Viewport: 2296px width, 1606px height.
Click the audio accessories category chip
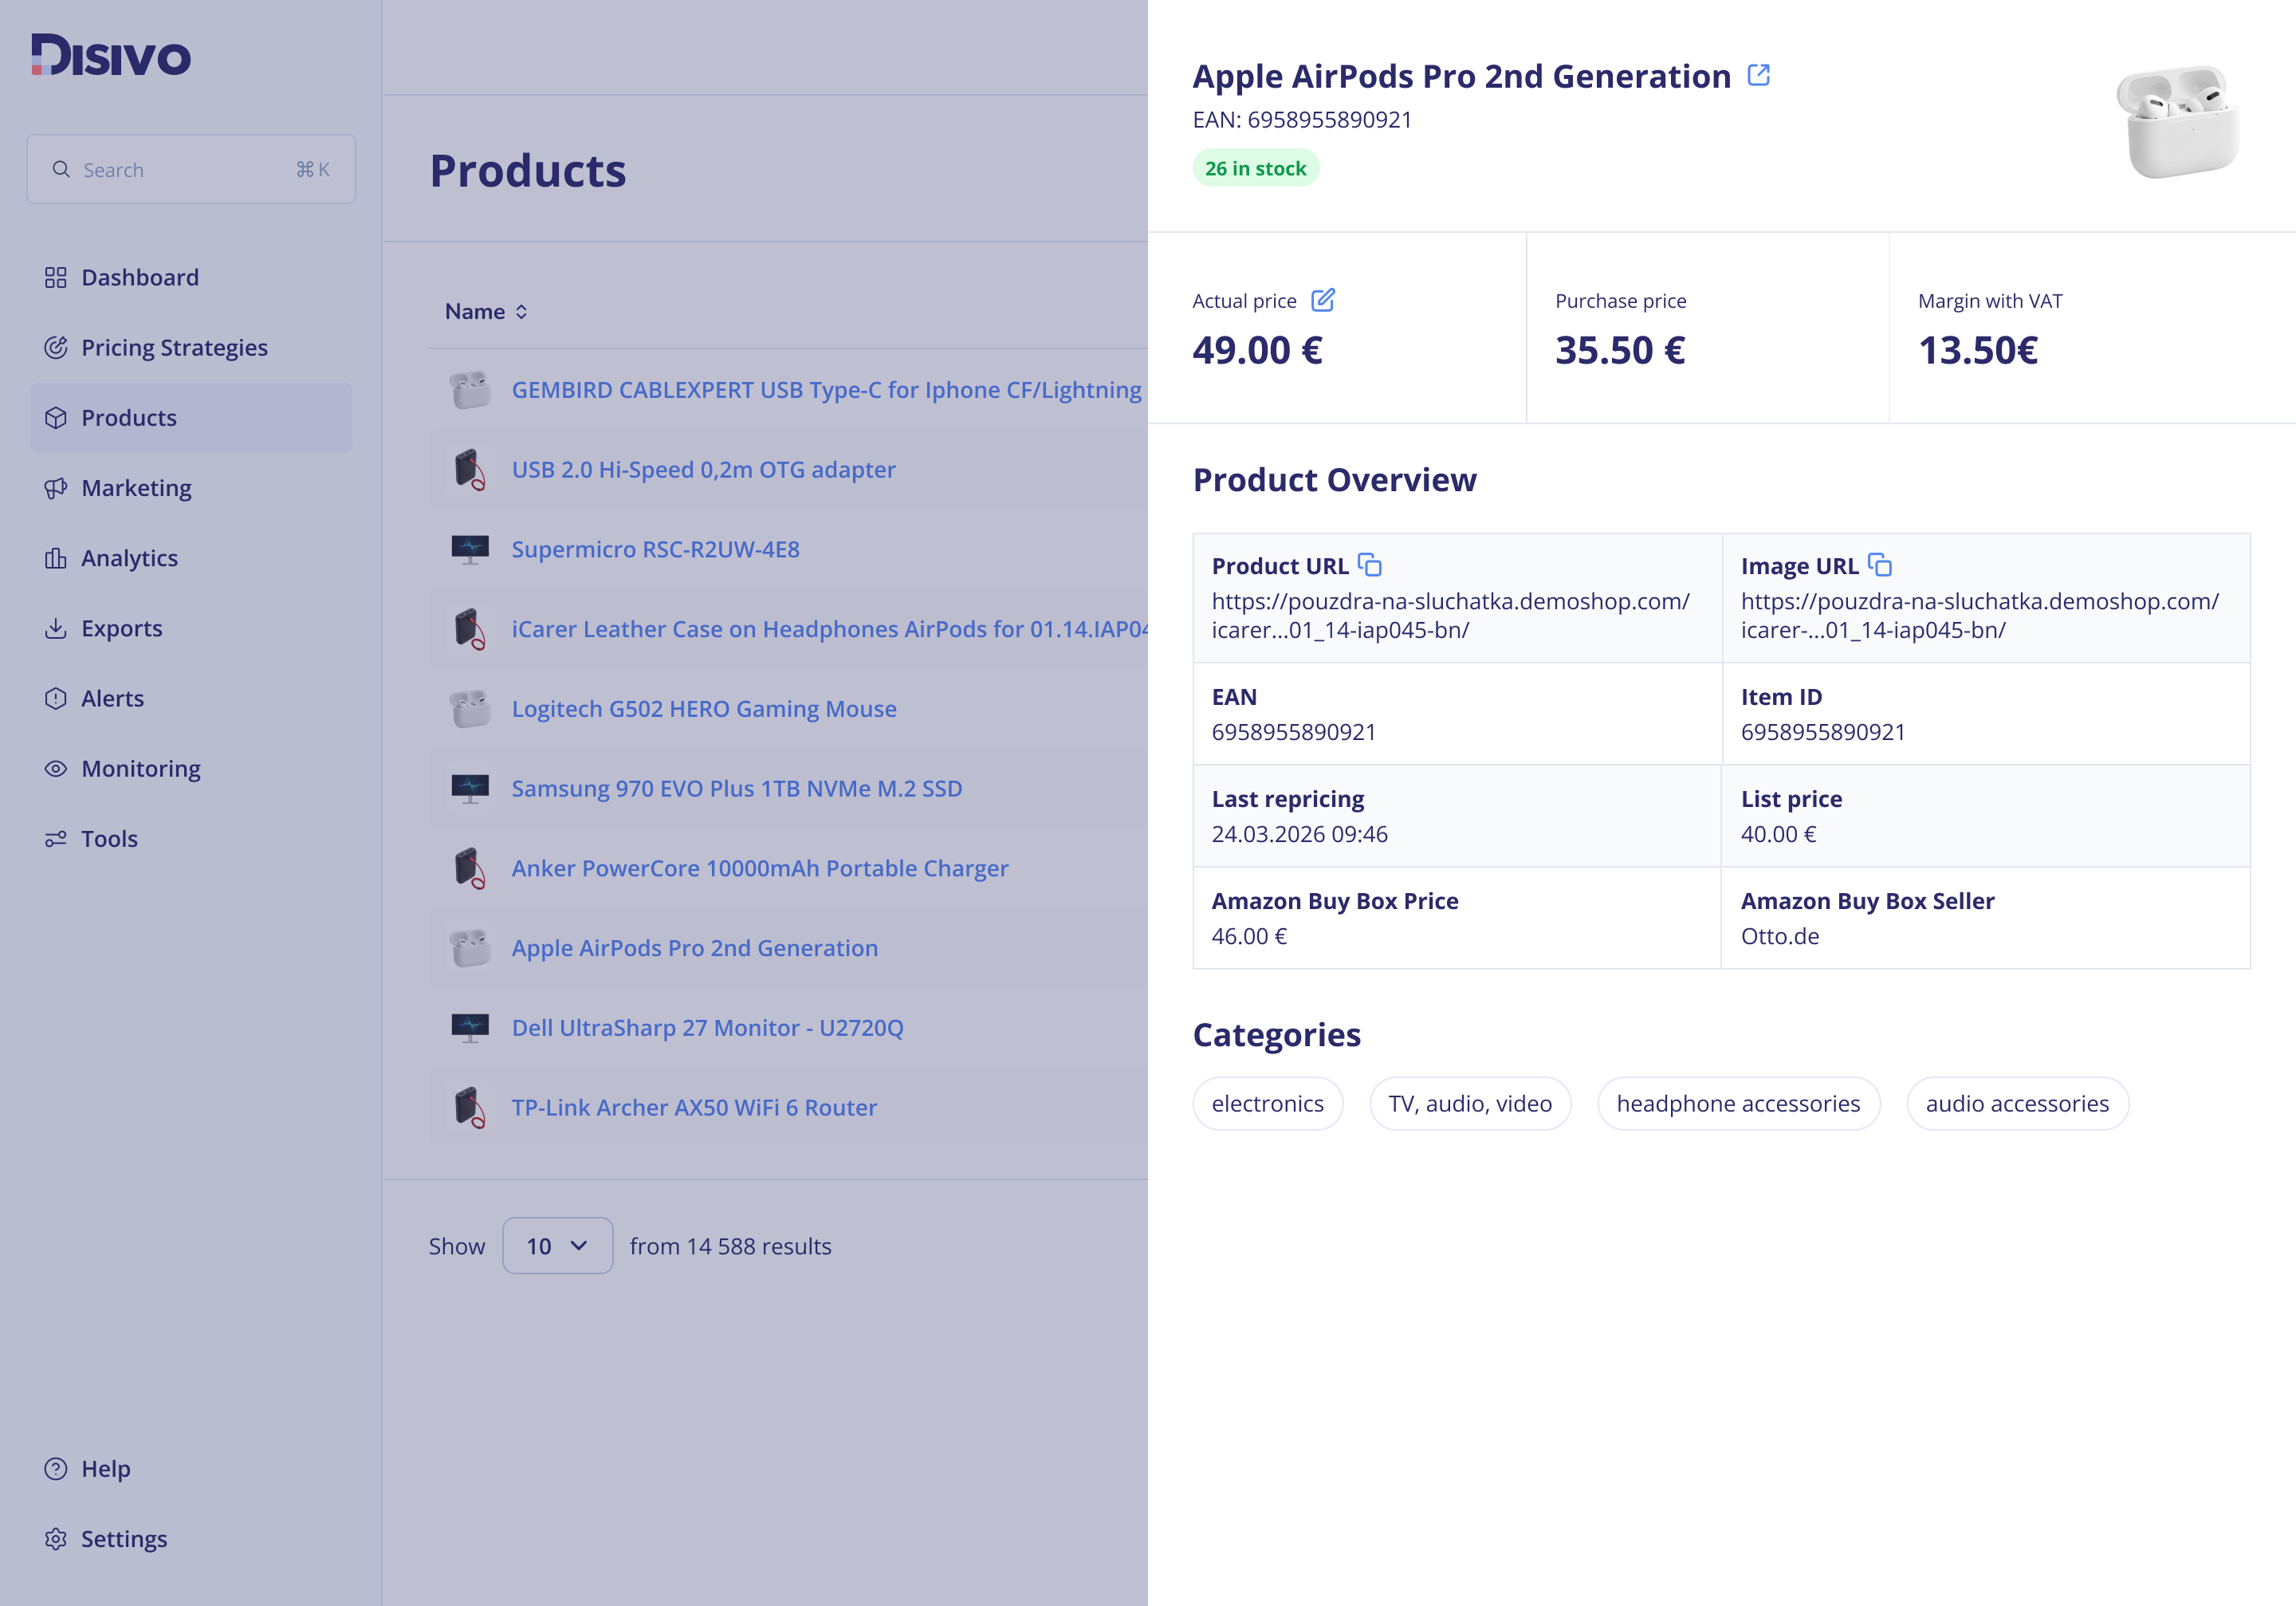(x=2018, y=1103)
